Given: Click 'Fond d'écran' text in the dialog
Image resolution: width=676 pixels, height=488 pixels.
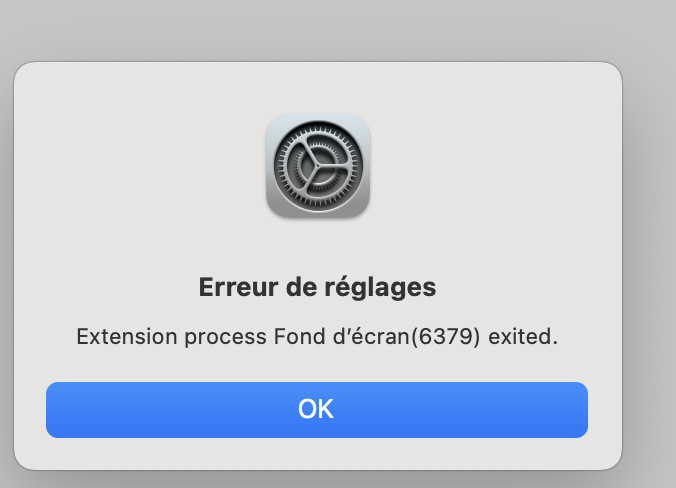Looking at the screenshot, I should pyautogui.click(x=341, y=337).
